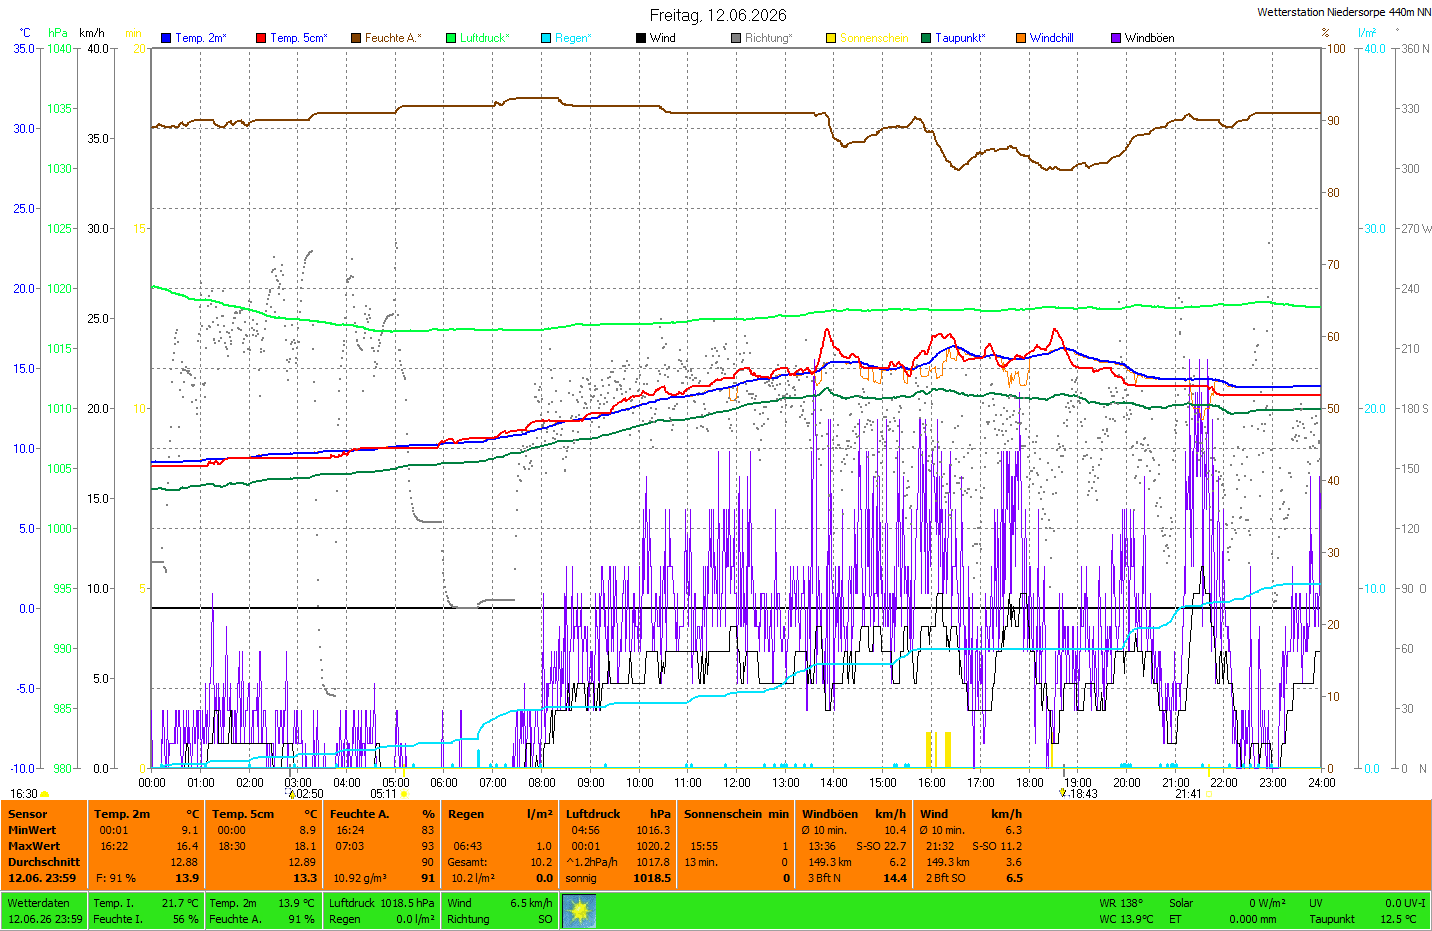Click the chart title Freitag, 12.06.2026

pos(718,15)
